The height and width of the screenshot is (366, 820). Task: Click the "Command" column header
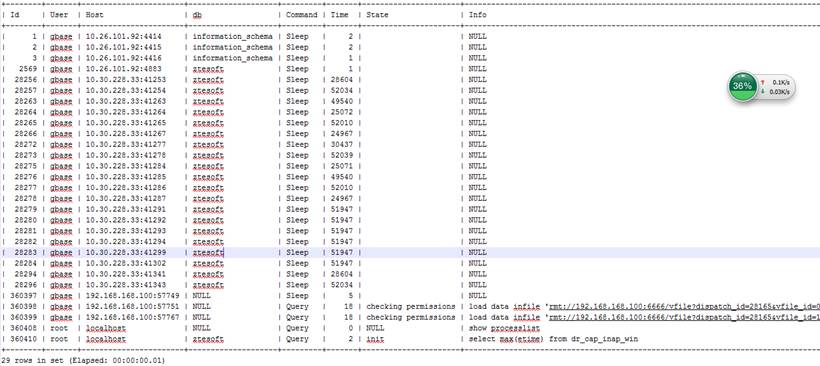pos(301,15)
